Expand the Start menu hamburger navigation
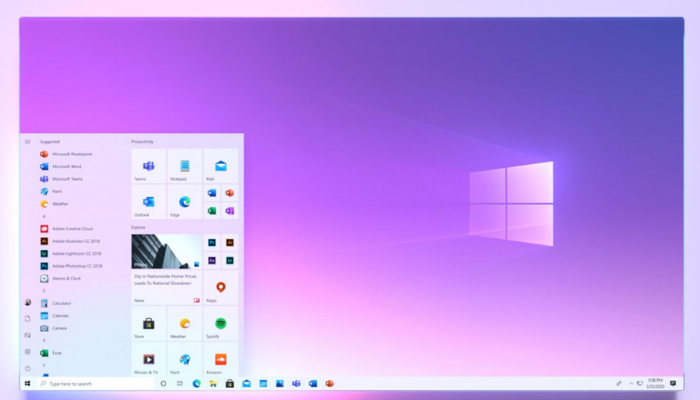Image resolution: width=700 pixels, height=400 pixels. pos(28,142)
